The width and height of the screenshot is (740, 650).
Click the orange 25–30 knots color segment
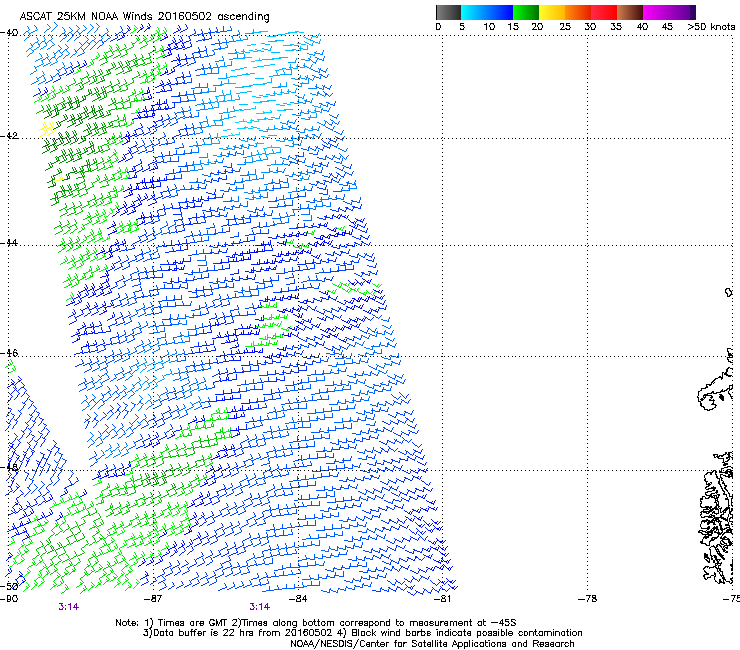tap(578, 12)
